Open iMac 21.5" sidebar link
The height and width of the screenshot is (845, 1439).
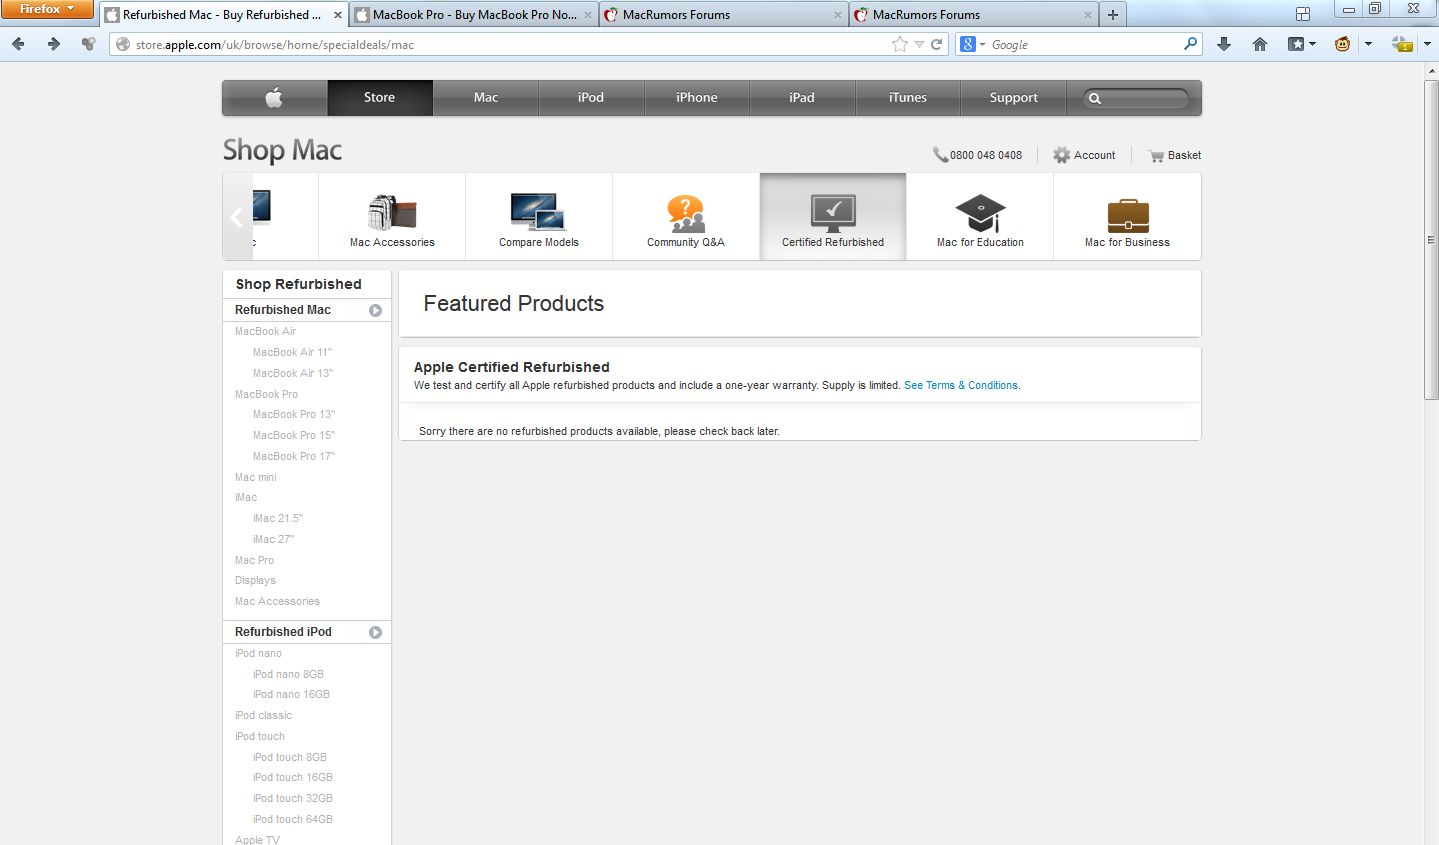pyautogui.click(x=278, y=518)
